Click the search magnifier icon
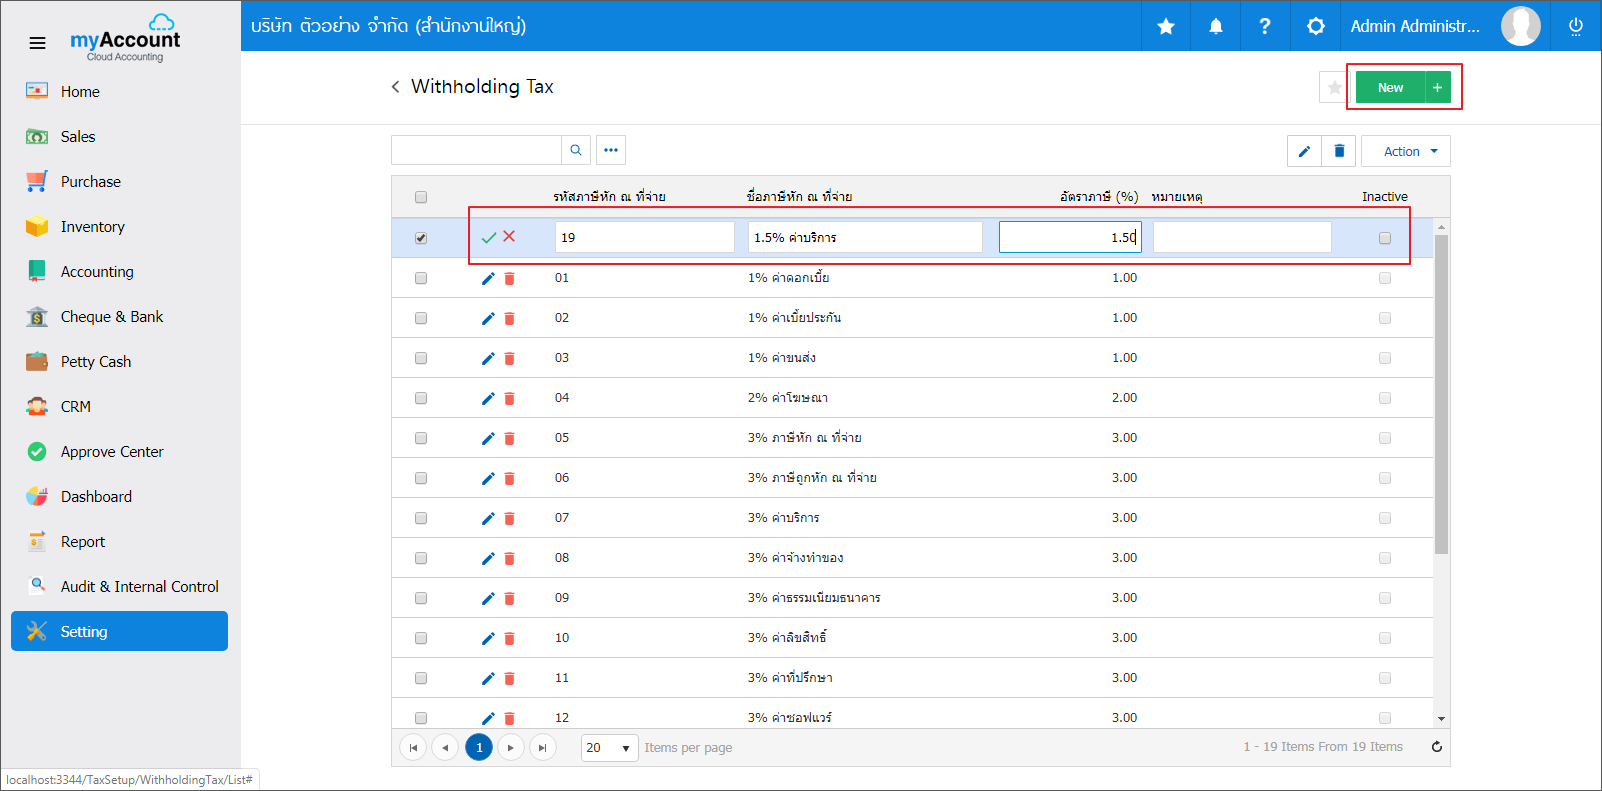Viewport: 1602px width, 791px height. 576,150
